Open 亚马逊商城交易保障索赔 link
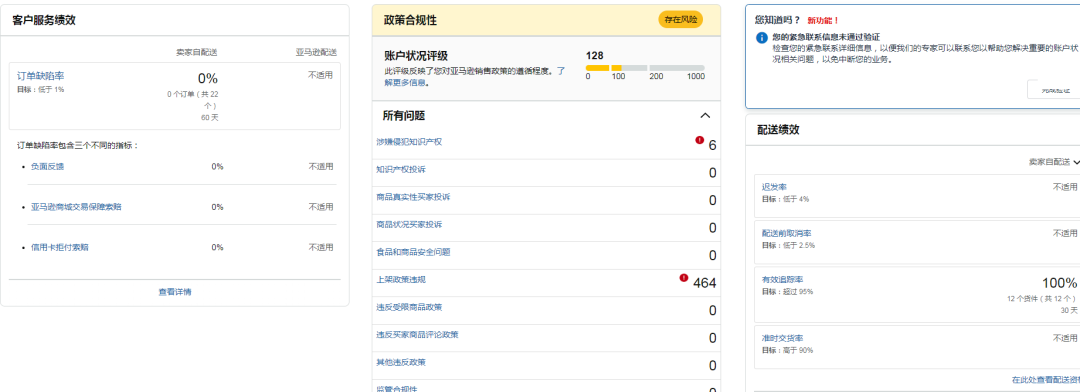1080x392 pixels. click(76, 207)
